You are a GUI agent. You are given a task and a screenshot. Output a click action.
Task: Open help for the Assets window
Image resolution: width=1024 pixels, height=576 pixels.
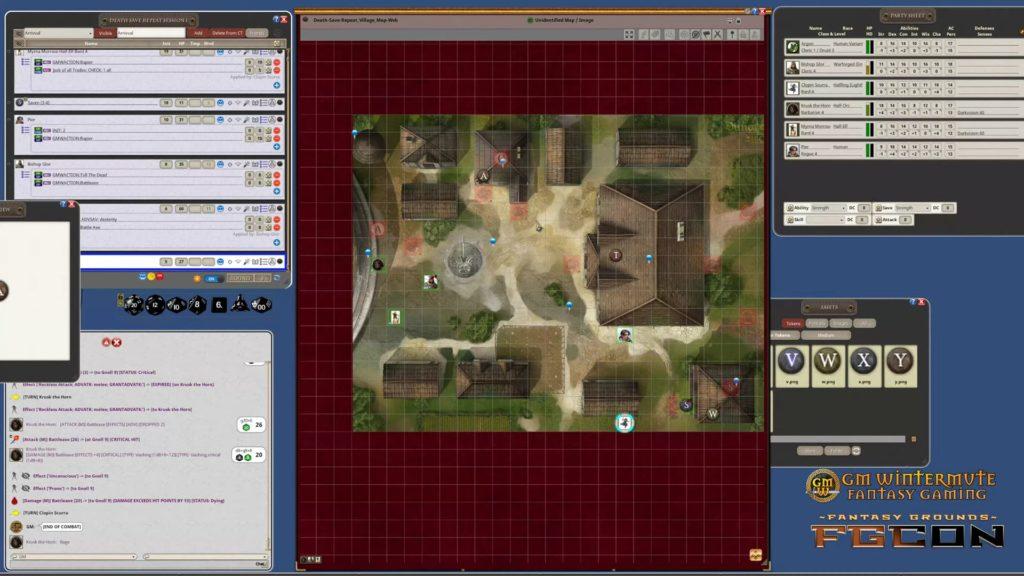point(913,302)
